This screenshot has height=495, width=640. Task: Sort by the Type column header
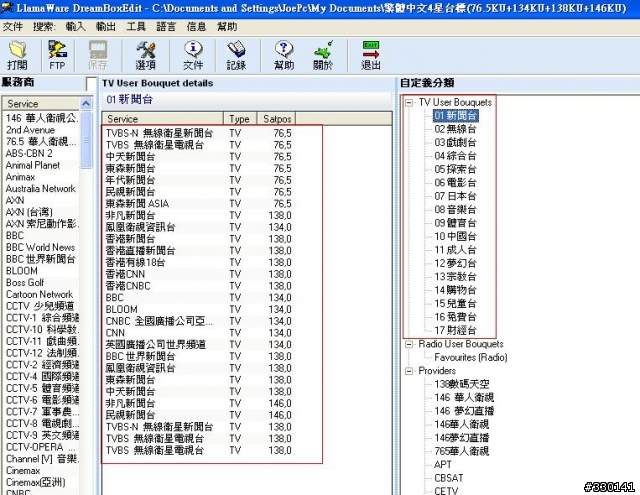(x=240, y=119)
